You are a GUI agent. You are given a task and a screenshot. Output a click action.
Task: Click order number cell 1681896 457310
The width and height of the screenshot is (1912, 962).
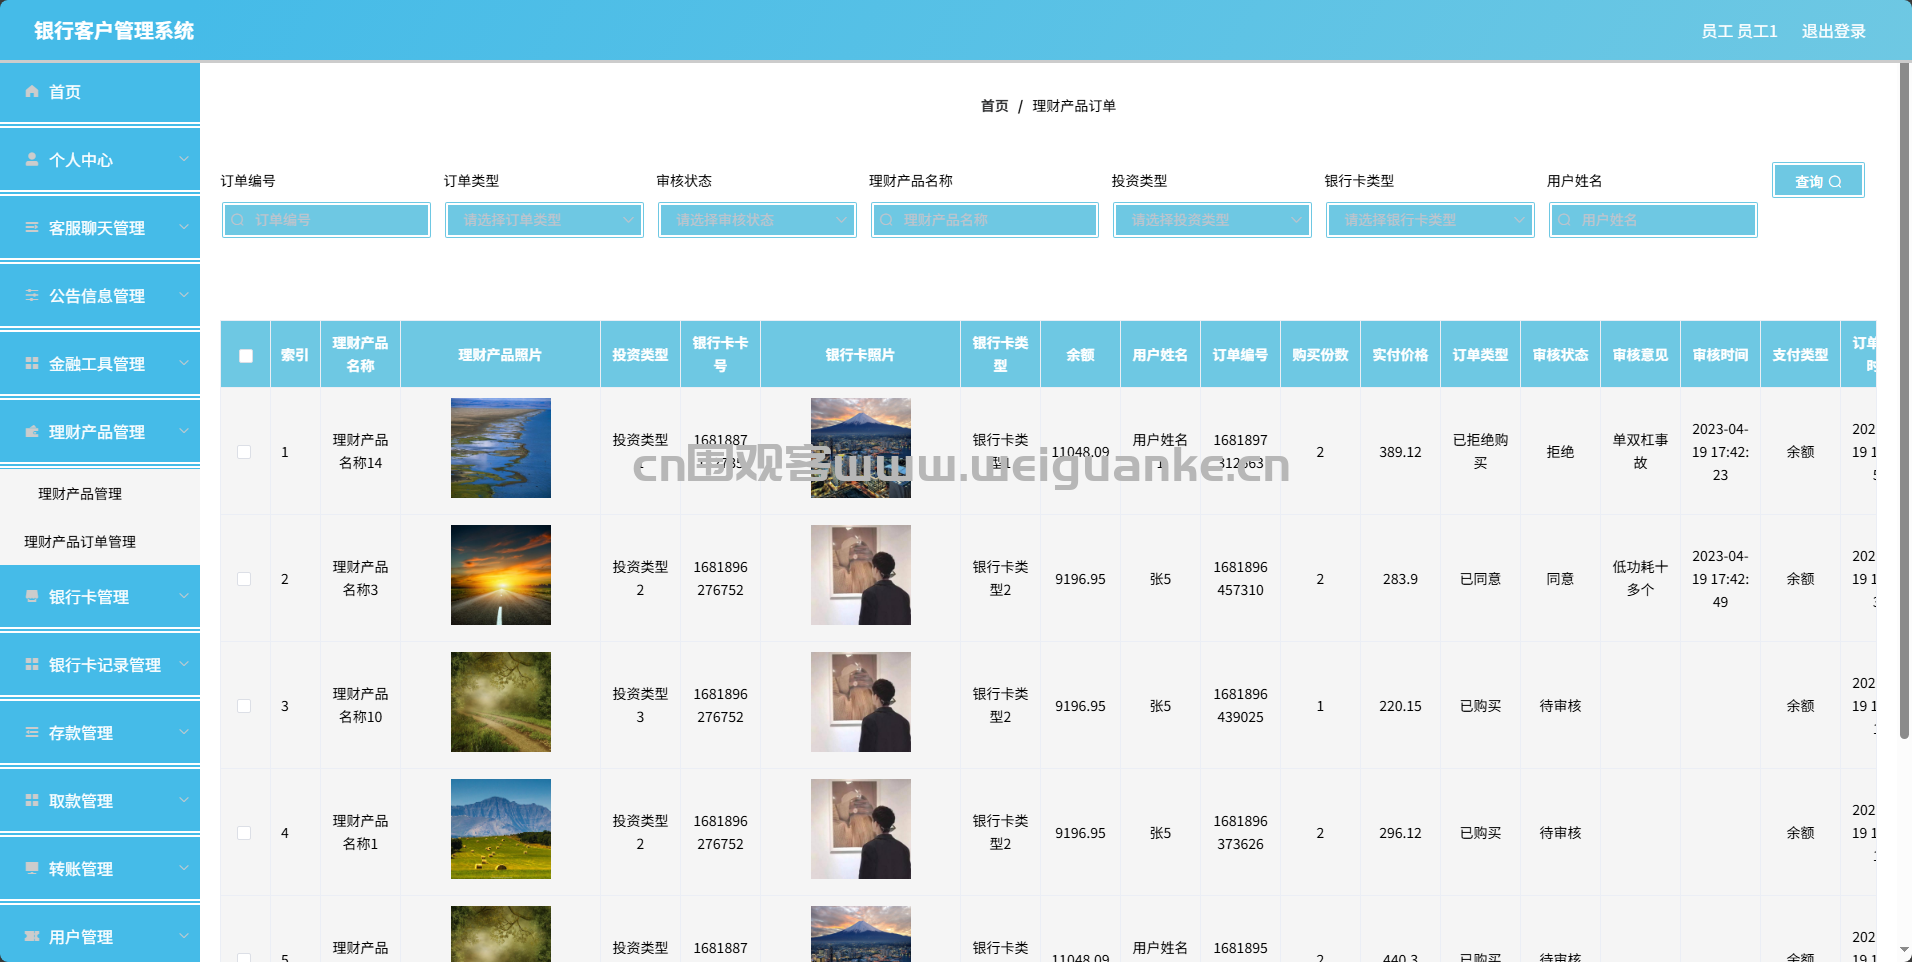tap(1240, 579)
